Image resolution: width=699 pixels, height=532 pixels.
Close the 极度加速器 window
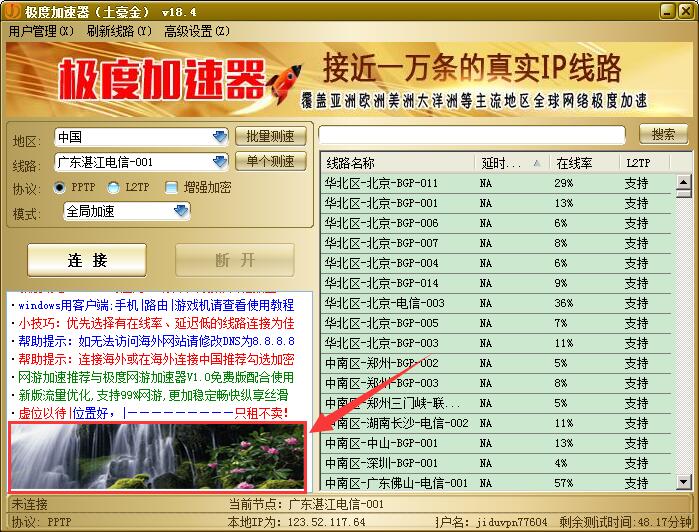(x=686, y=11)
